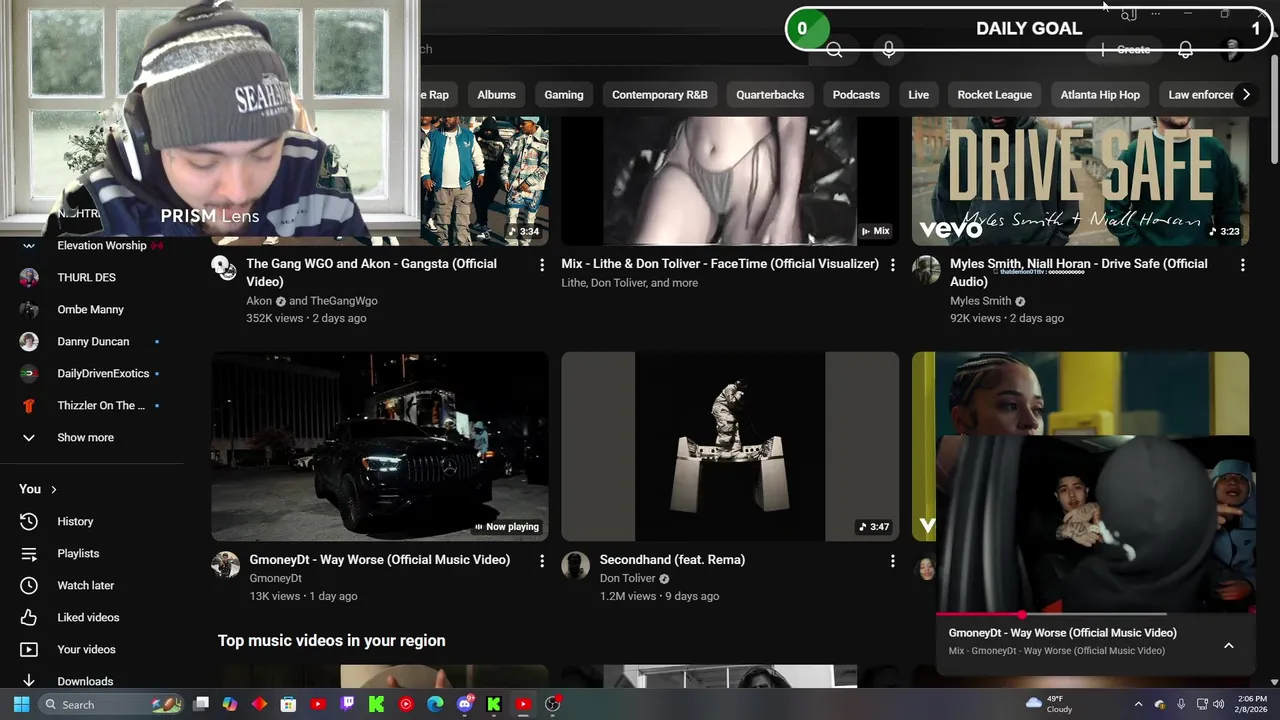
Task: Click the Create button in header
Action: (1126, 49)
